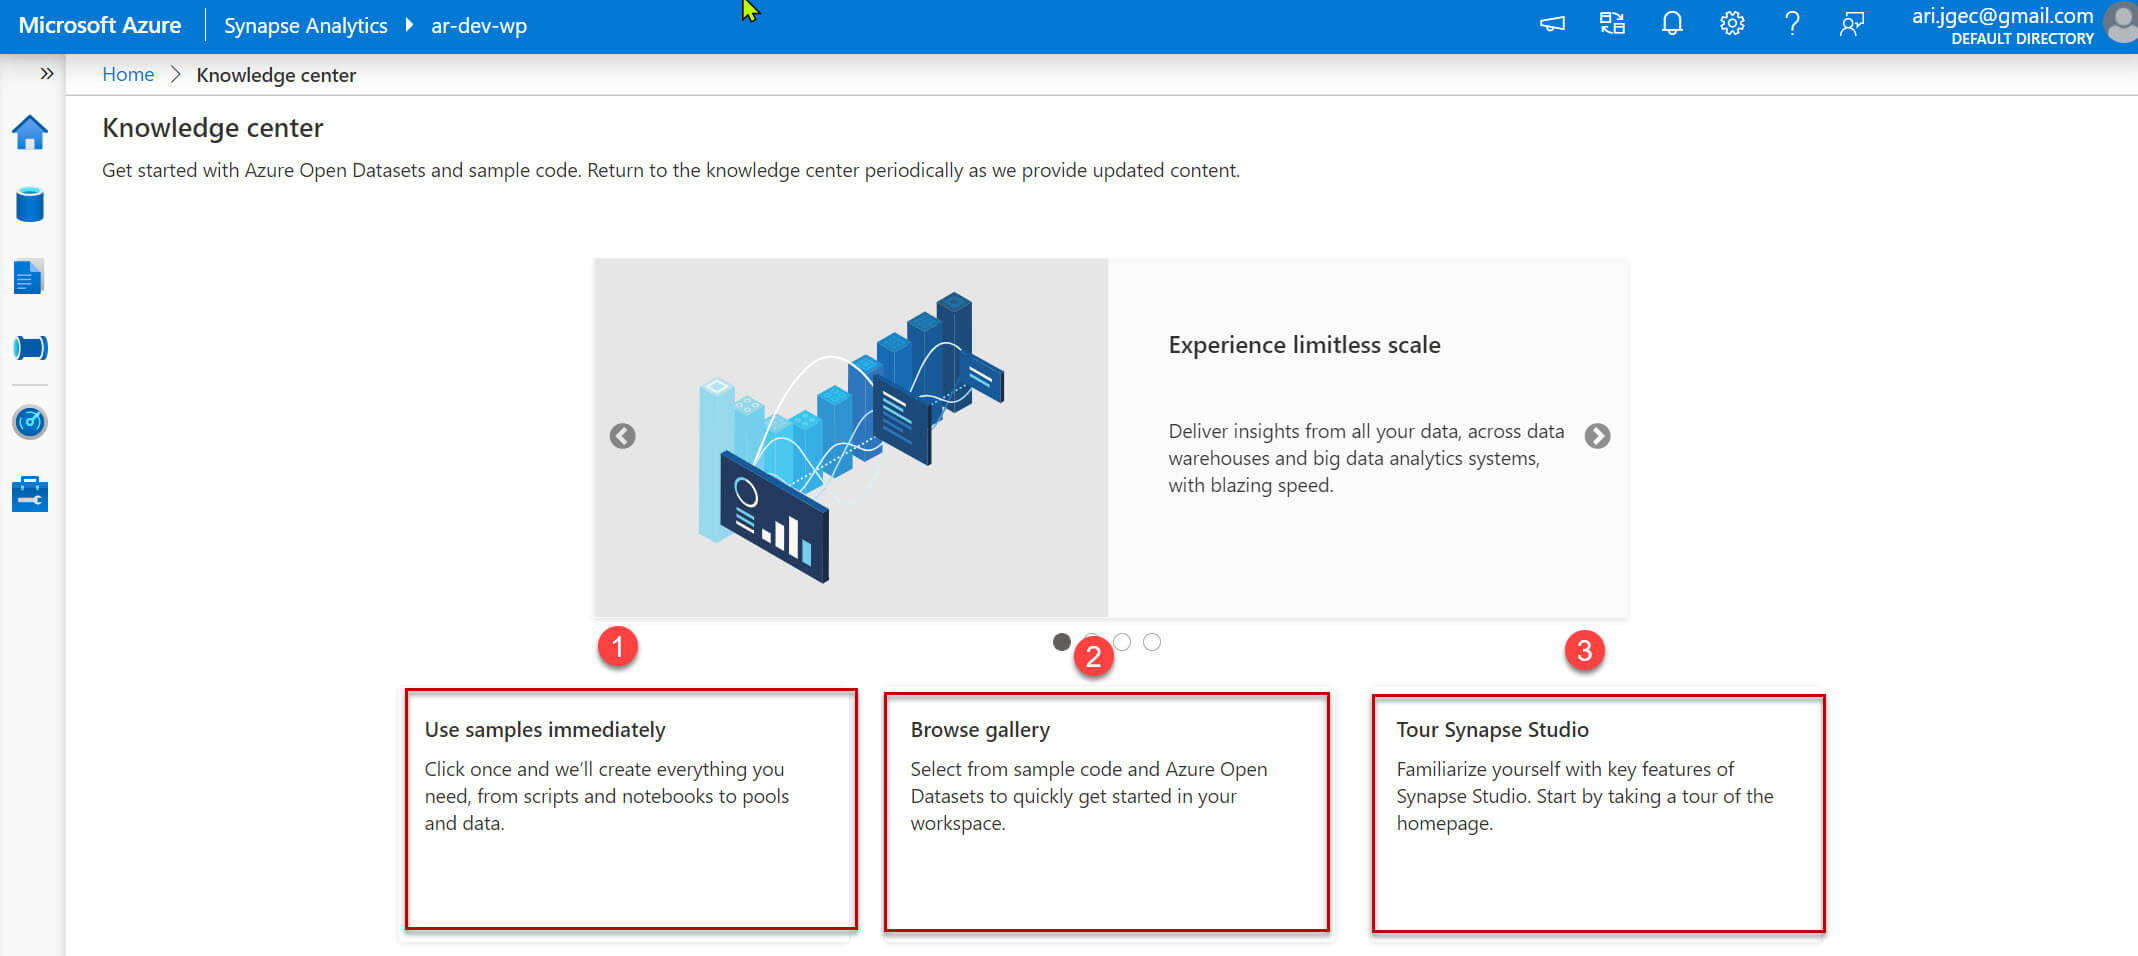This screenshot has width=2138, height=956.
Task: Open the Develop hub document icon
Action: pos(29,277)
